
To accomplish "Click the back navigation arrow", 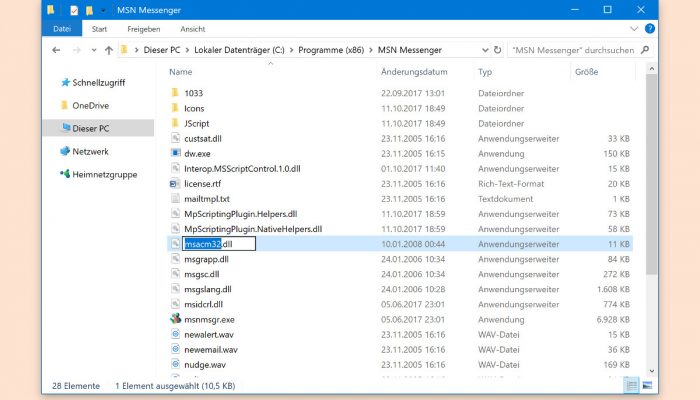I will click(x=56, y=50).
